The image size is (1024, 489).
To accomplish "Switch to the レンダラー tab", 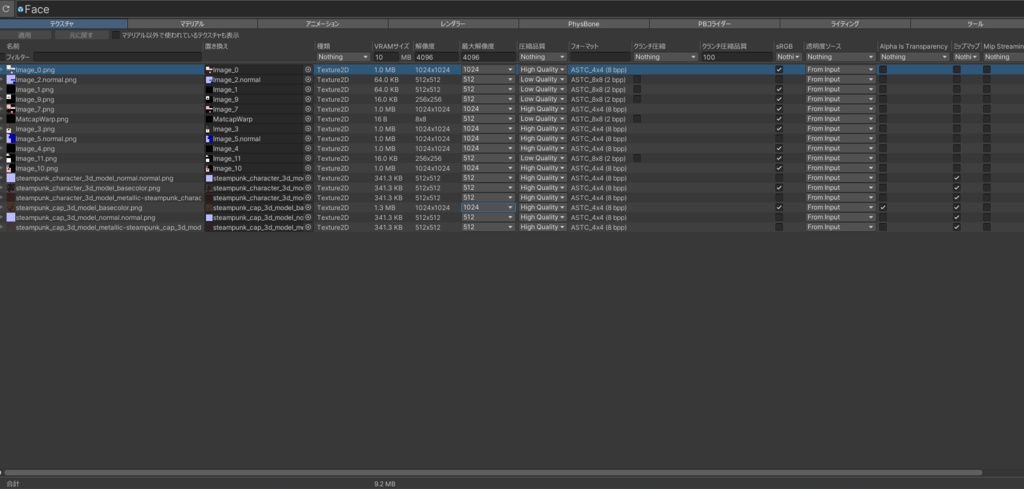I will [x=453, y=24].
